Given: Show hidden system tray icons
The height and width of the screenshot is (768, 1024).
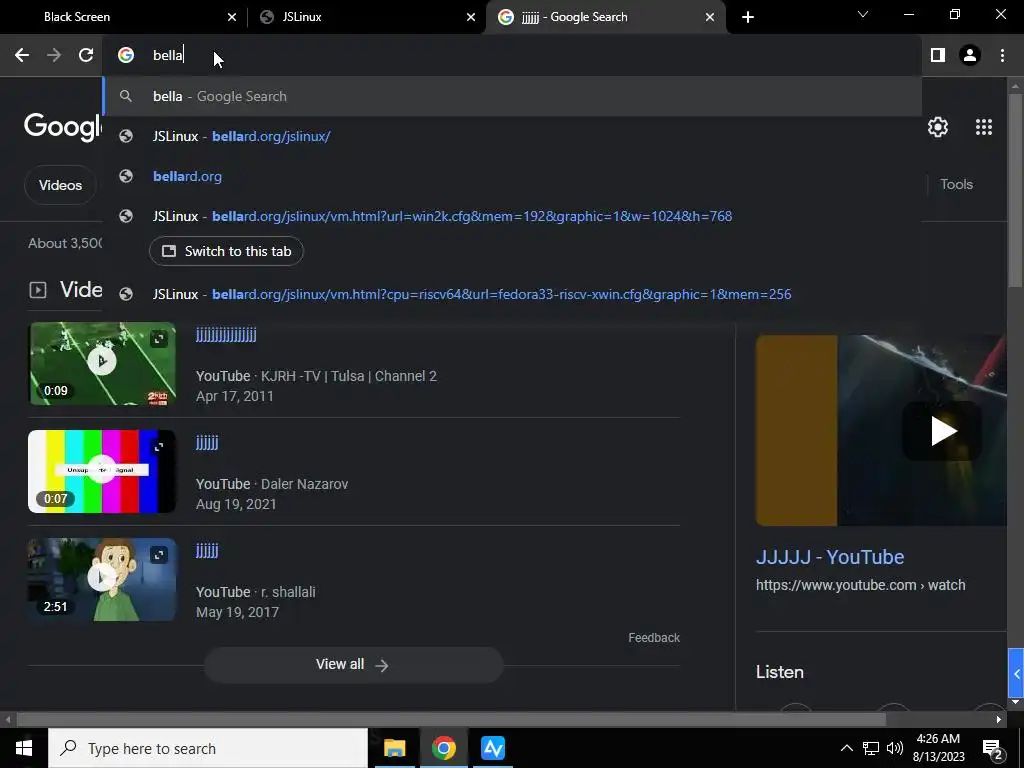Looking at the screenshot, I should click(846, 748).
